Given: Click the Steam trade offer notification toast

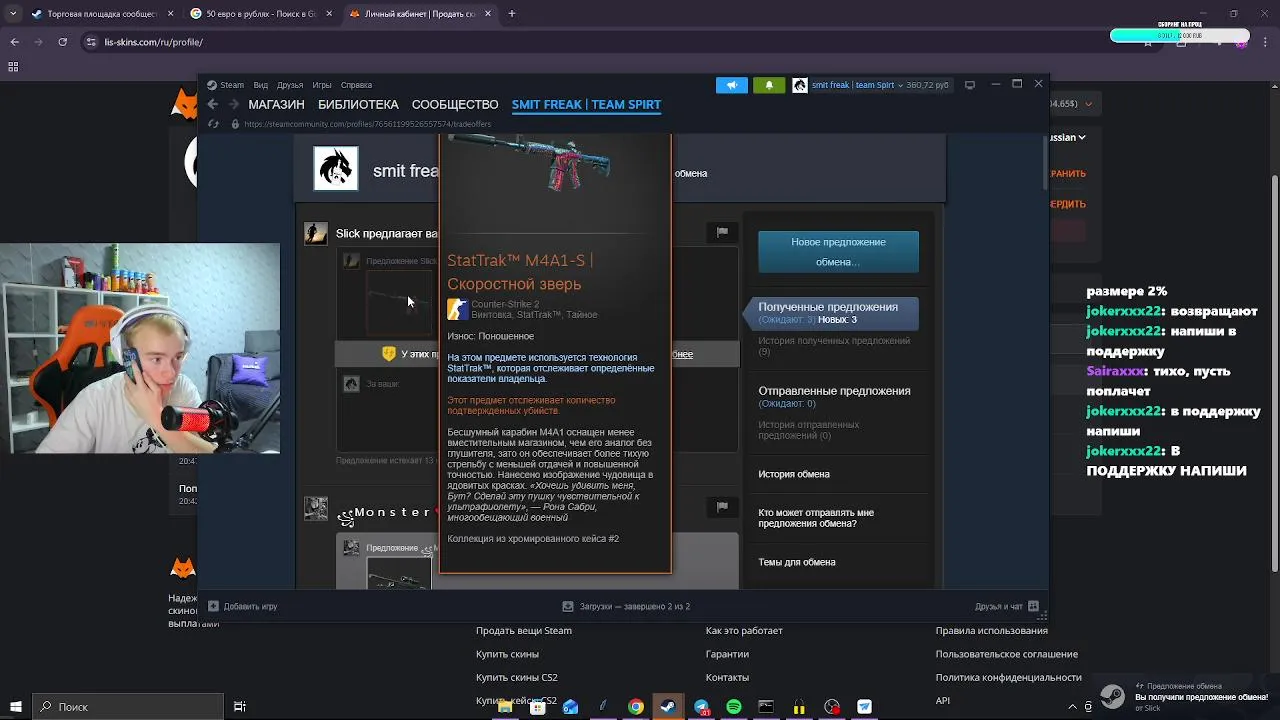Looking at the screenshot, I should [x=1184, y=696].
